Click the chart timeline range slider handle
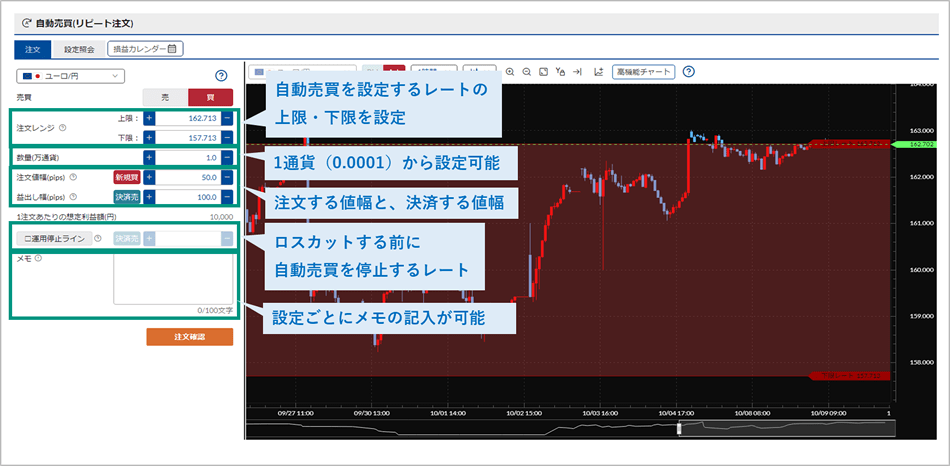 [x=680, y=428]
